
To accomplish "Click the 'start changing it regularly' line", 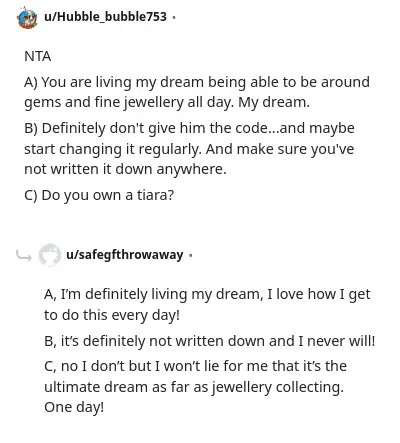I will pyautogui.click(x=189, y=149).
